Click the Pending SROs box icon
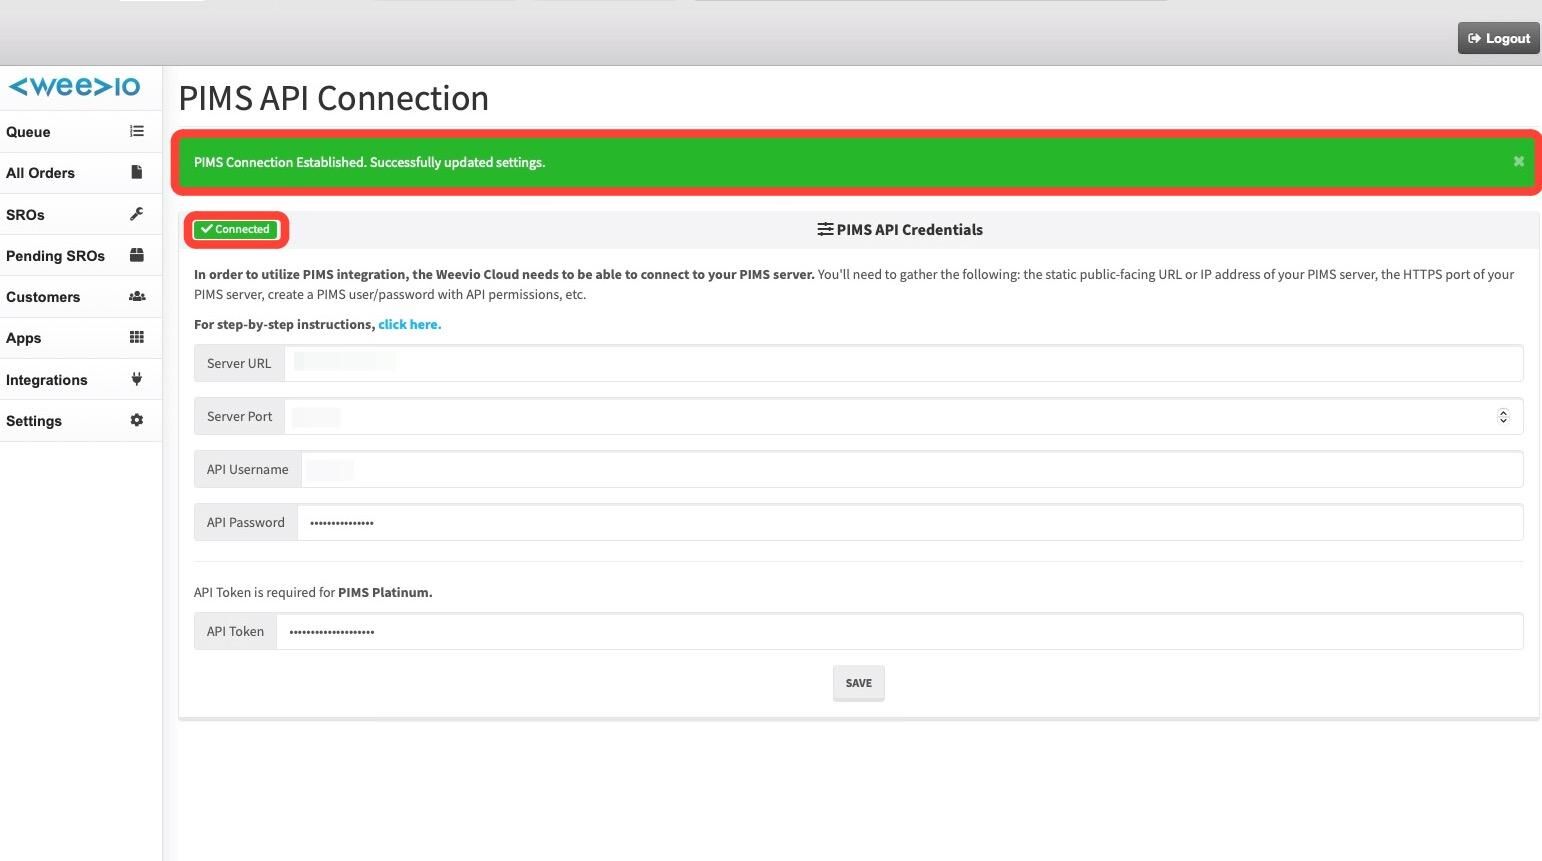Image resolution: width=1542 pixels, height=861 pixels. (137, 255)
